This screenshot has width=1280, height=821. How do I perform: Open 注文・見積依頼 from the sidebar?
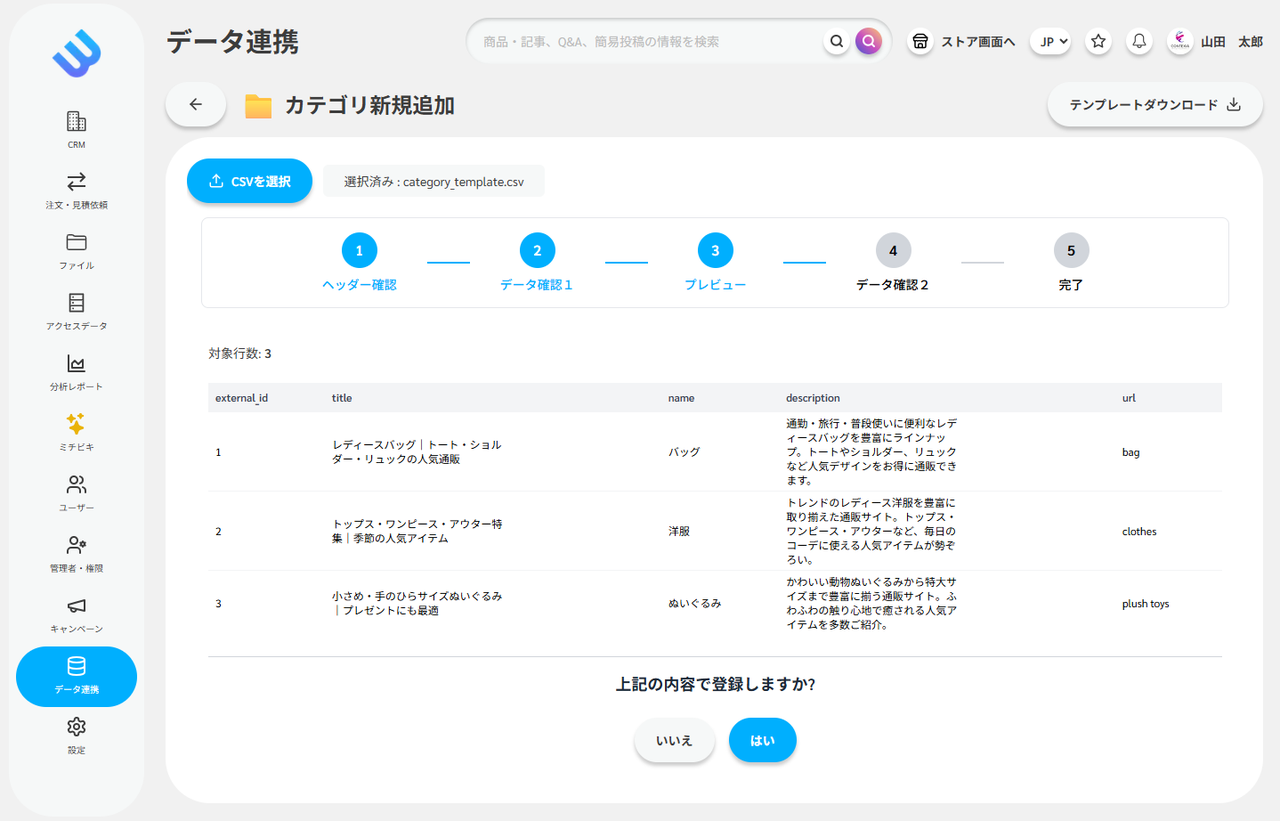click(76, 190)
